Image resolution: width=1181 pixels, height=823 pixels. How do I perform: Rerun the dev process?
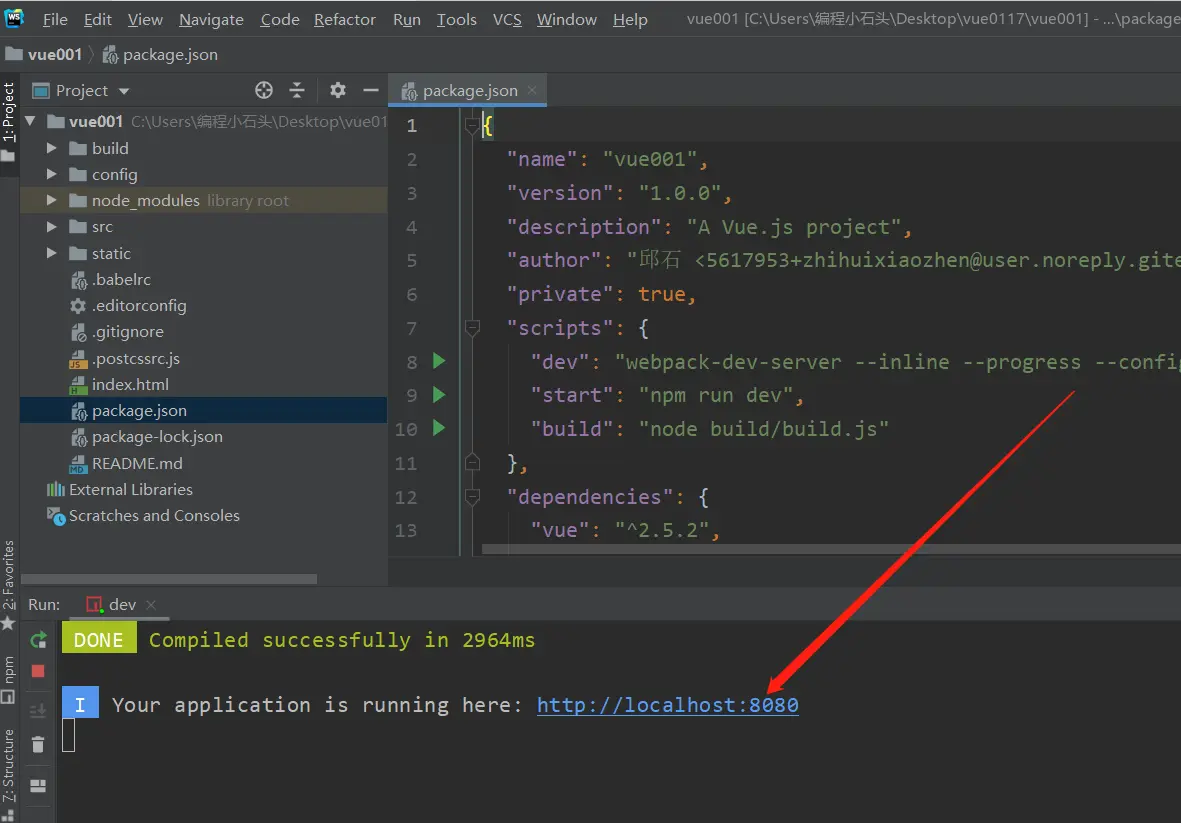38,640
